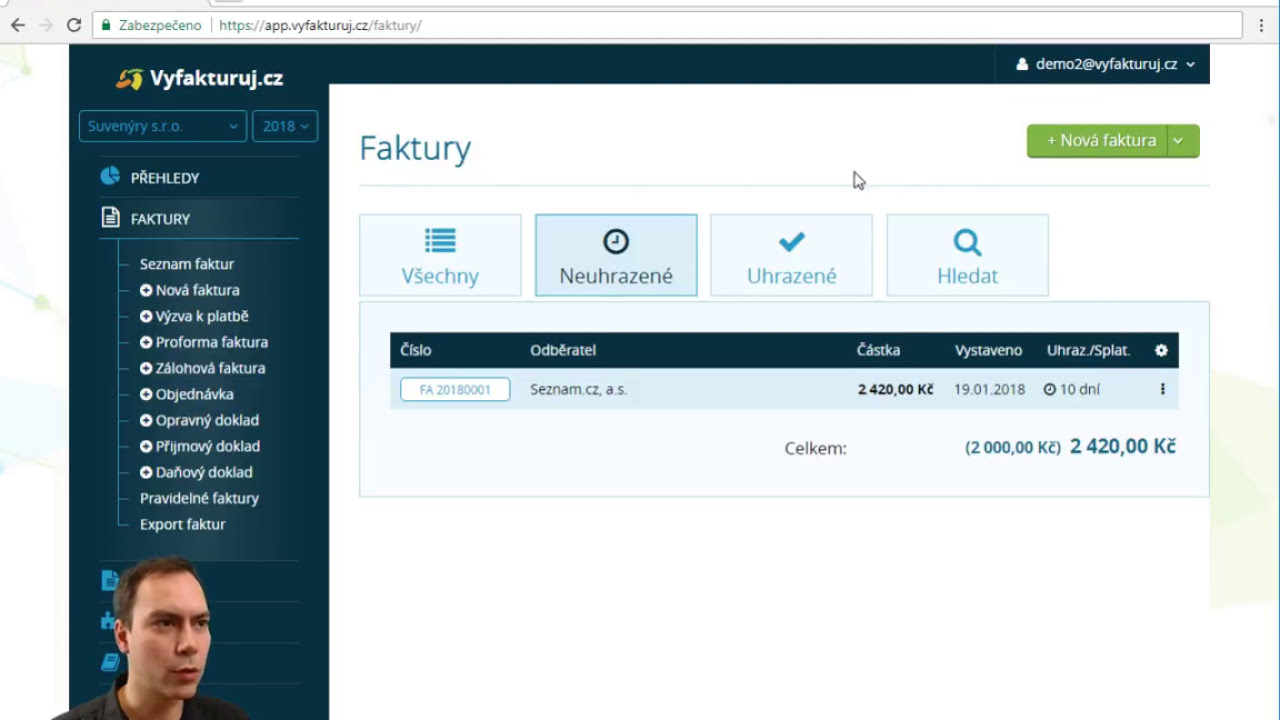Click the plus icon beside Opravný doklad
The width and height of the screenshot is (1280, 720).
point(146,420)
